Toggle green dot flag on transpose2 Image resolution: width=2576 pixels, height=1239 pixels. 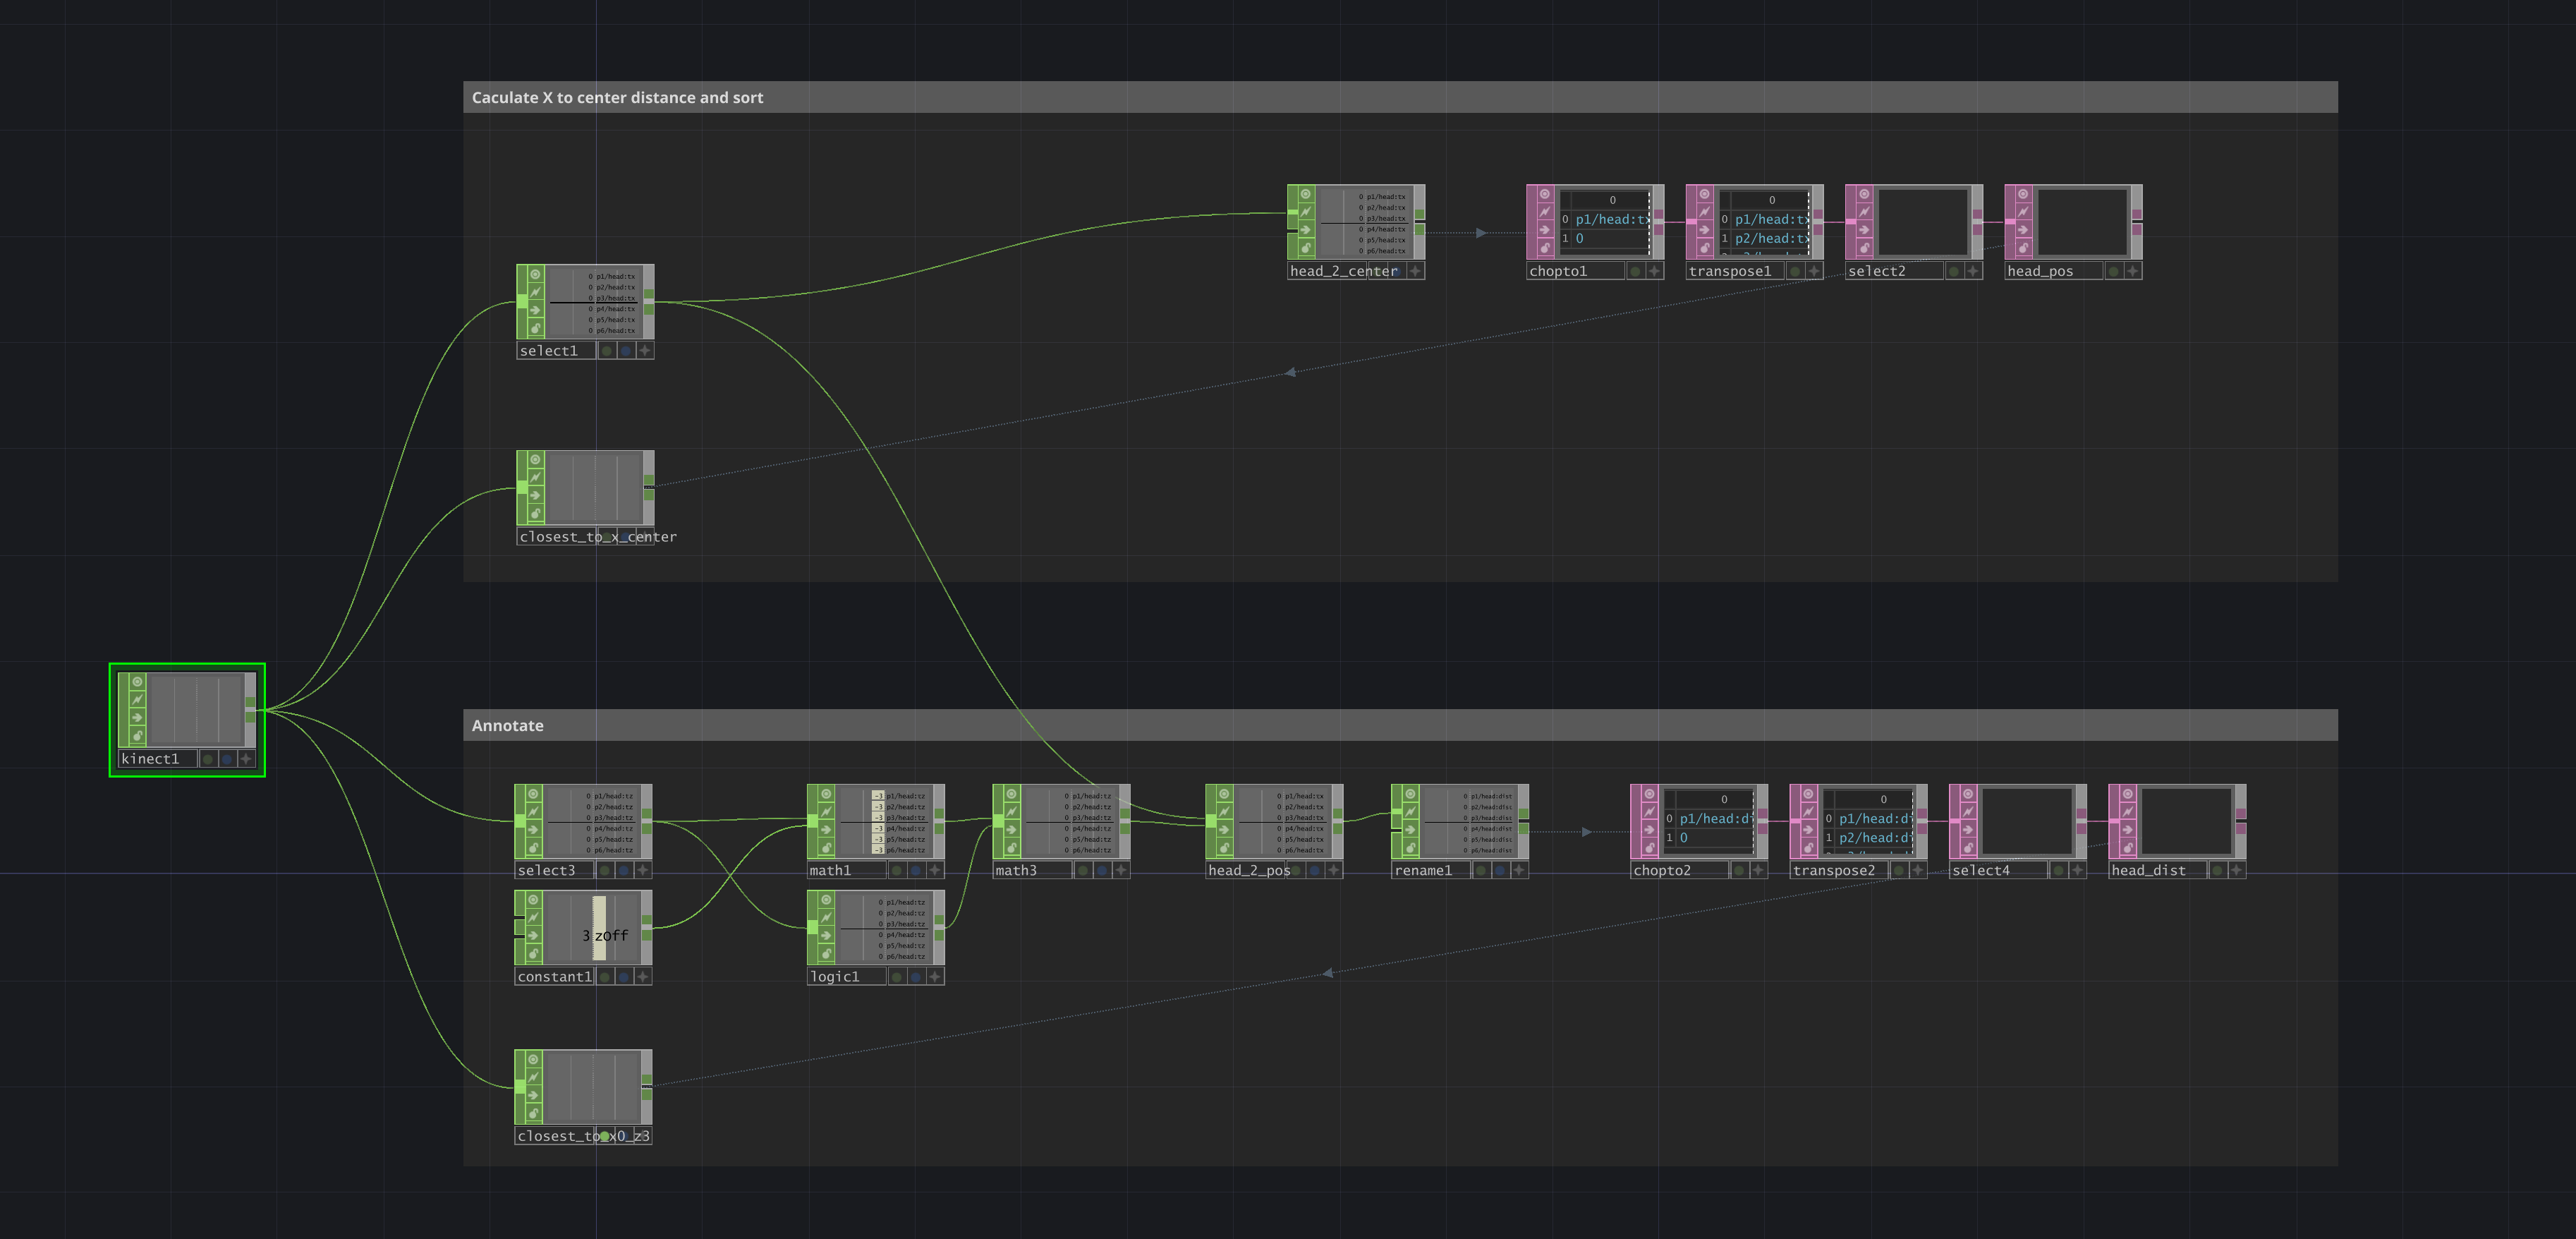(1898, 871)
